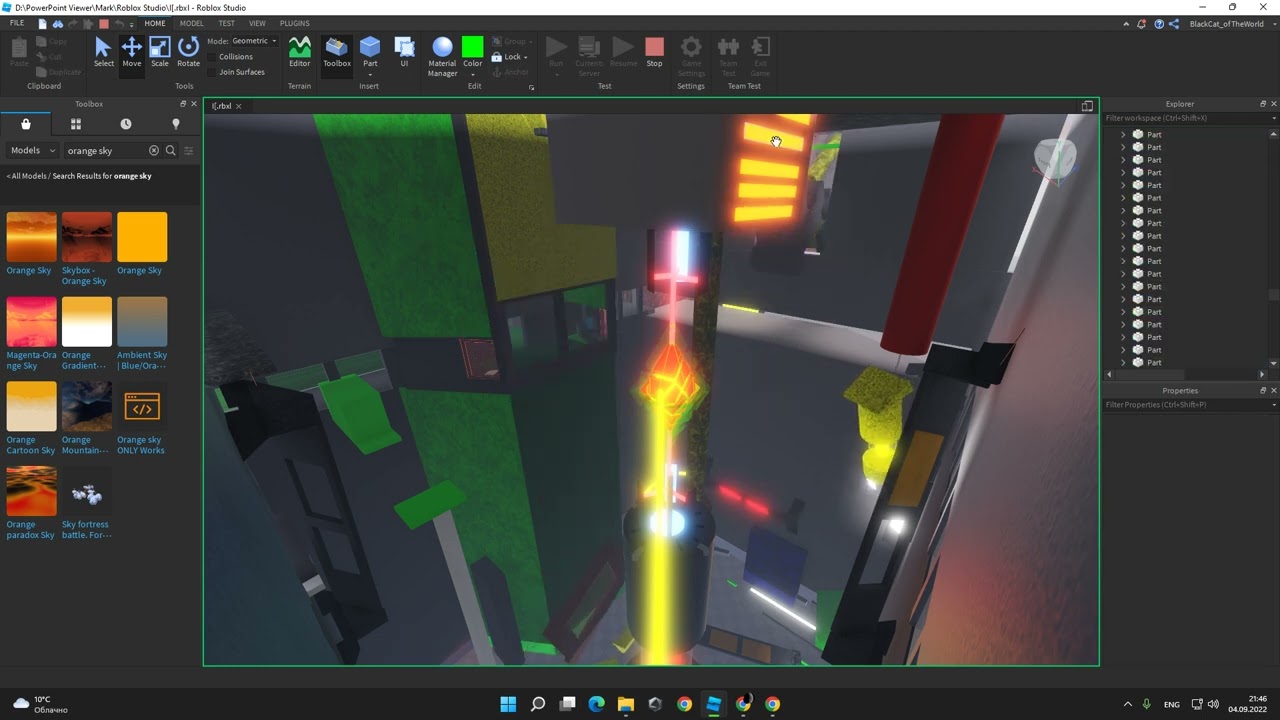The width and height of the screenshot is (1280, 720).
Task: Click the Explorer vertical scrollbar down arrow
Action: 1273,363
